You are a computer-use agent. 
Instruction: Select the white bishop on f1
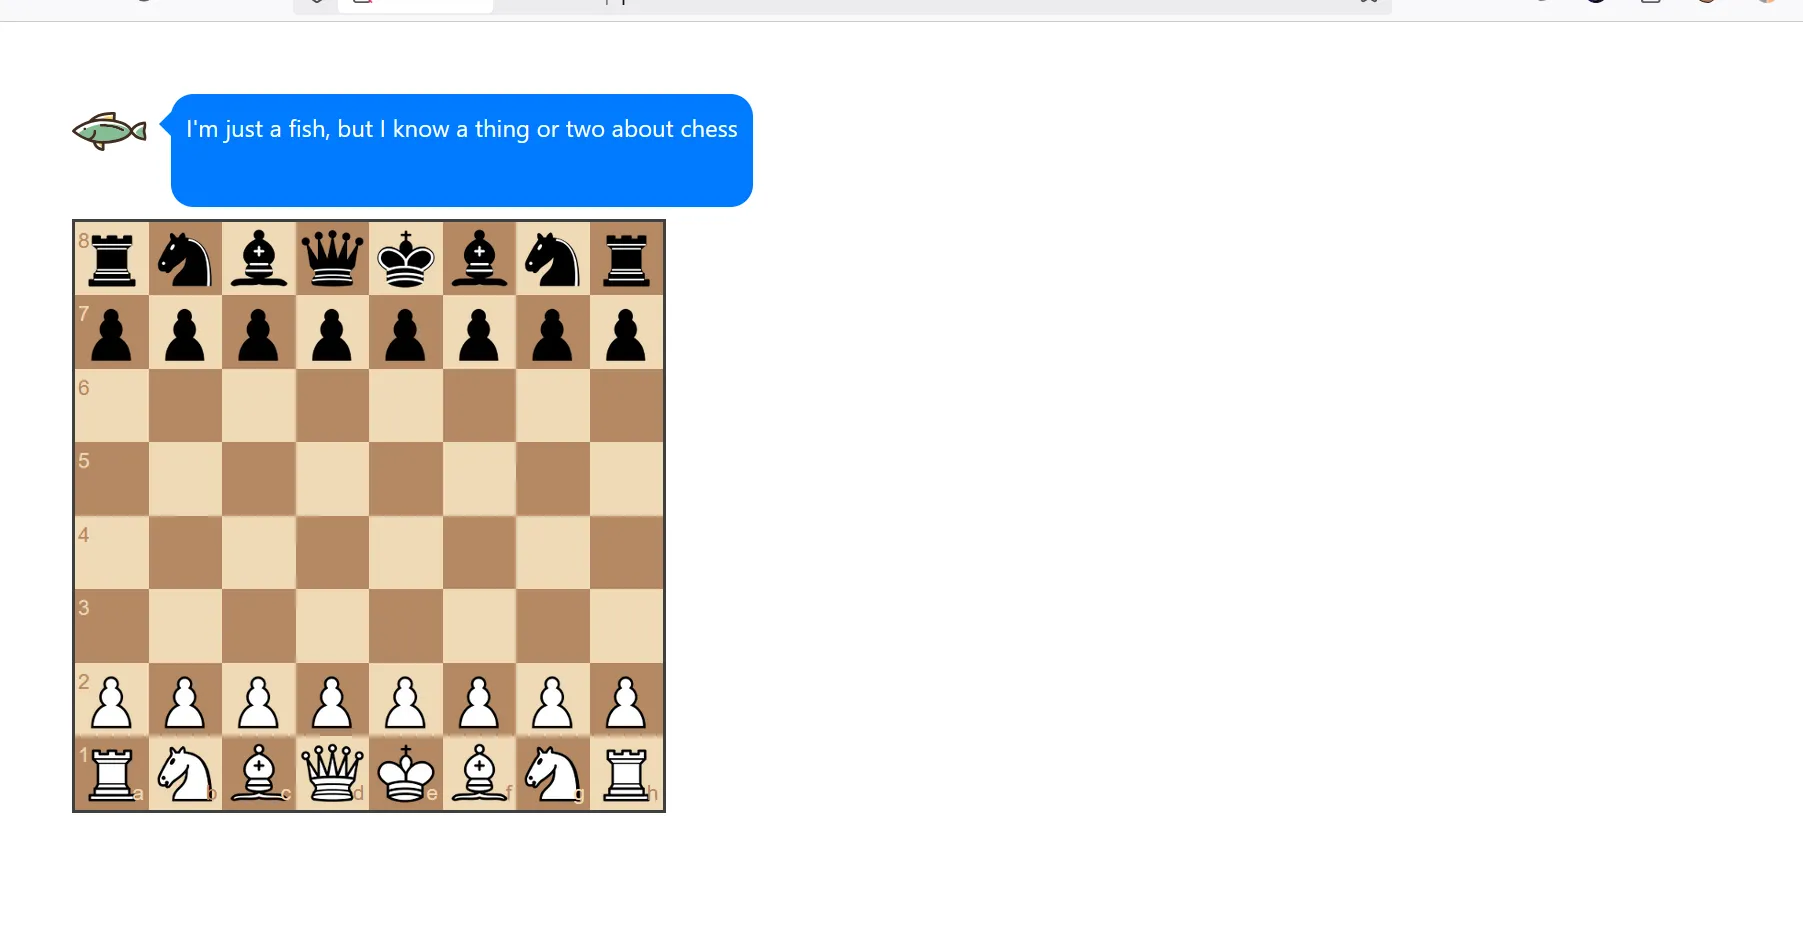coord(479,774)
